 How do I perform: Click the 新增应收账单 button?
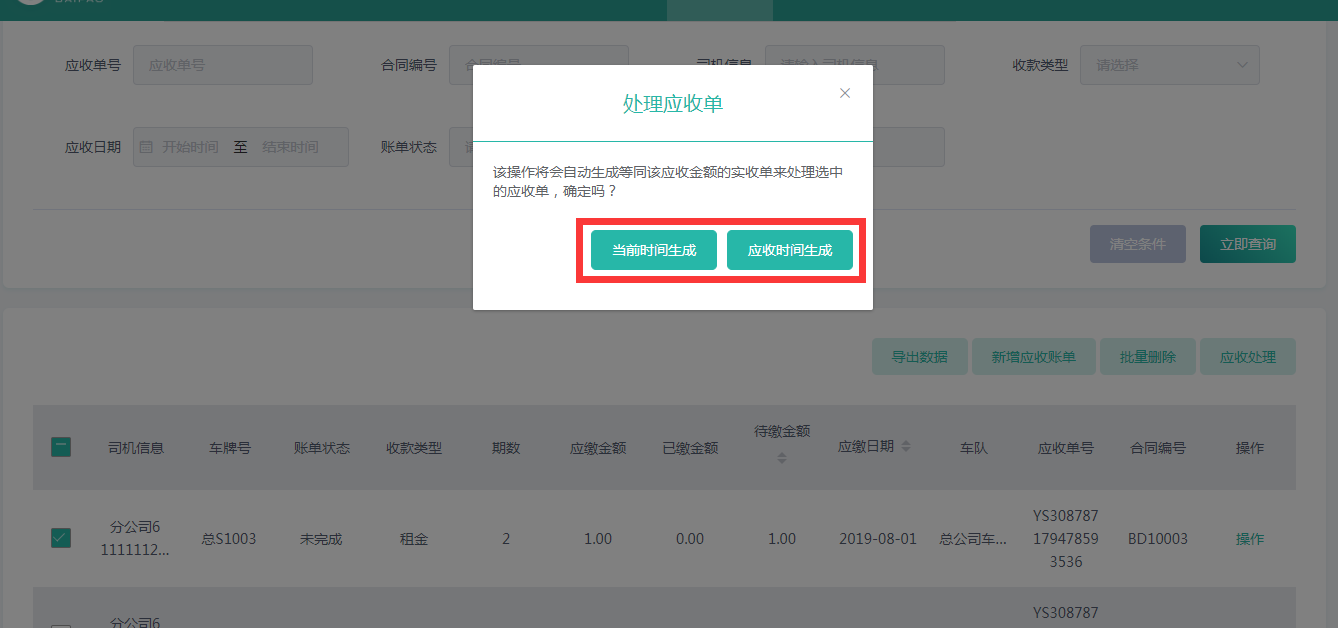1033,357
